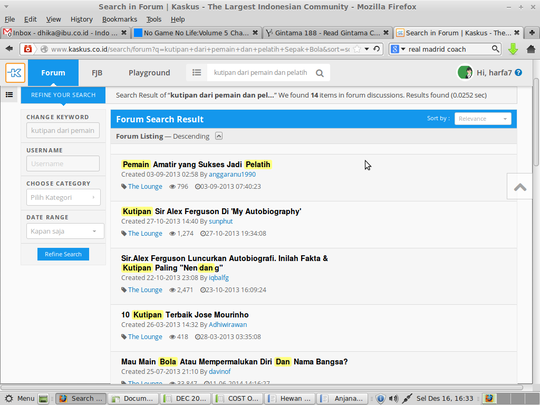540x405 pixels.
Task: Open 10 Kutipan Terbaik Jose Mourinho thread
Action: coord(185,314)
